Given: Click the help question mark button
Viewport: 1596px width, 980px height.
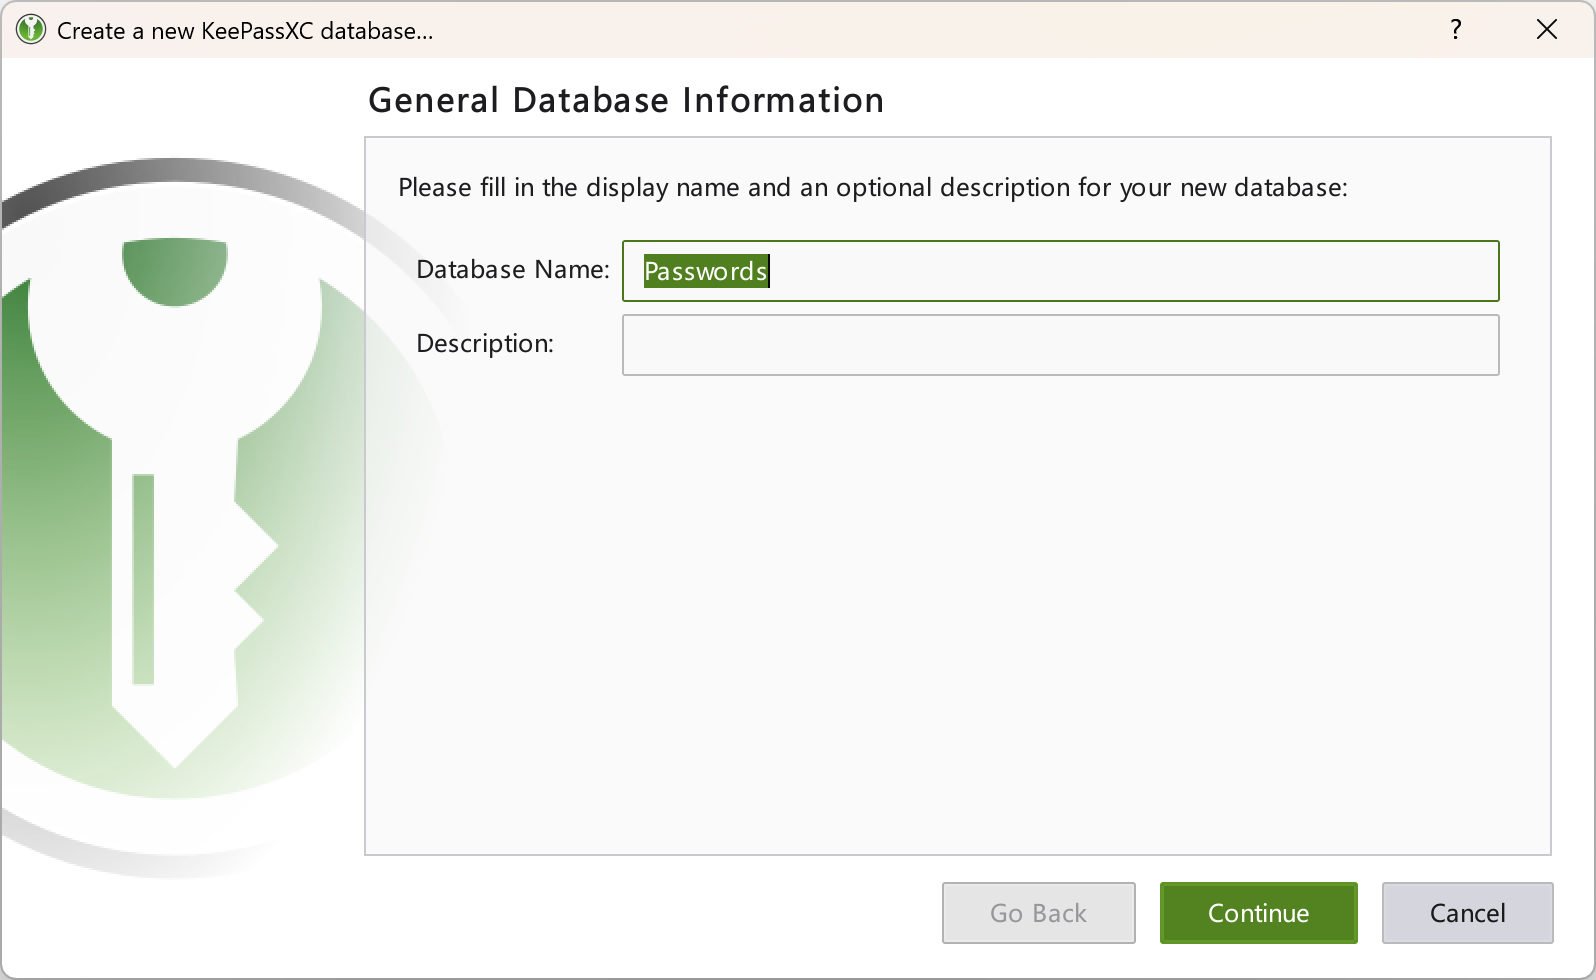Looking at the screenshot, I should [1456, 30].
